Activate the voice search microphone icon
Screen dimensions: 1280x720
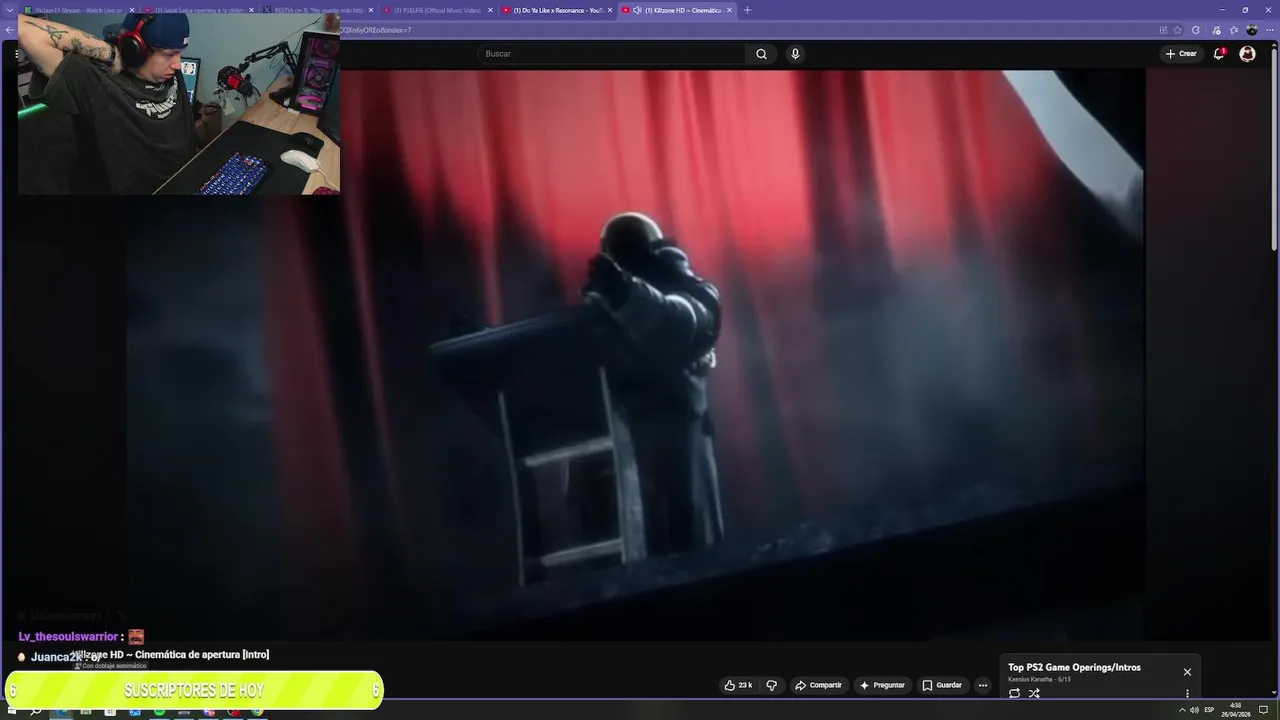click(x=795, y=54)
